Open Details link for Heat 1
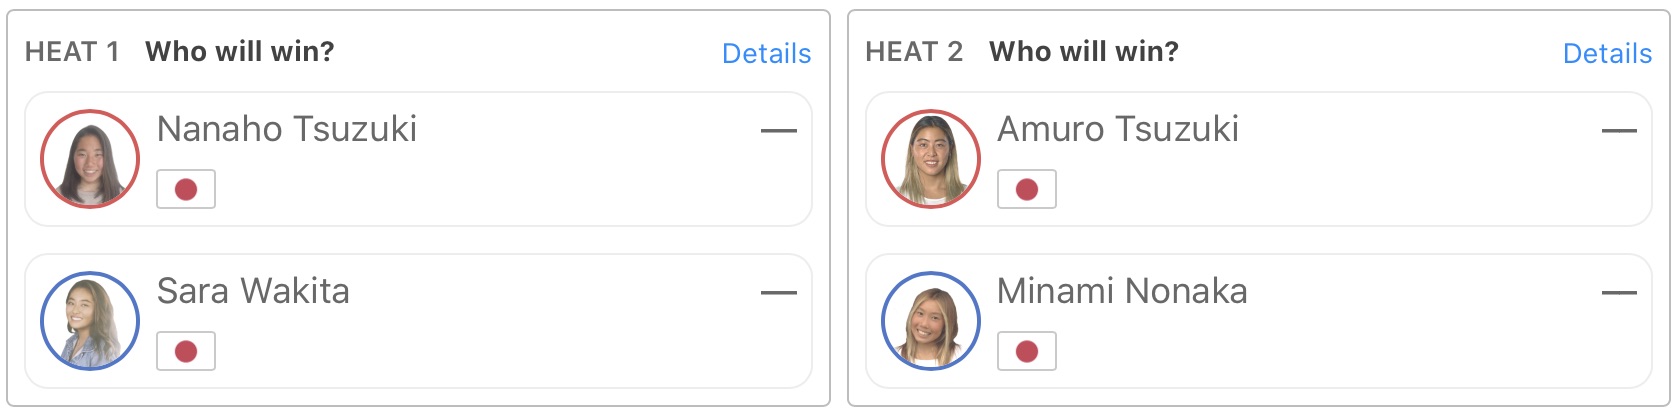The image size is (1680, 418). tap(766, 53)
